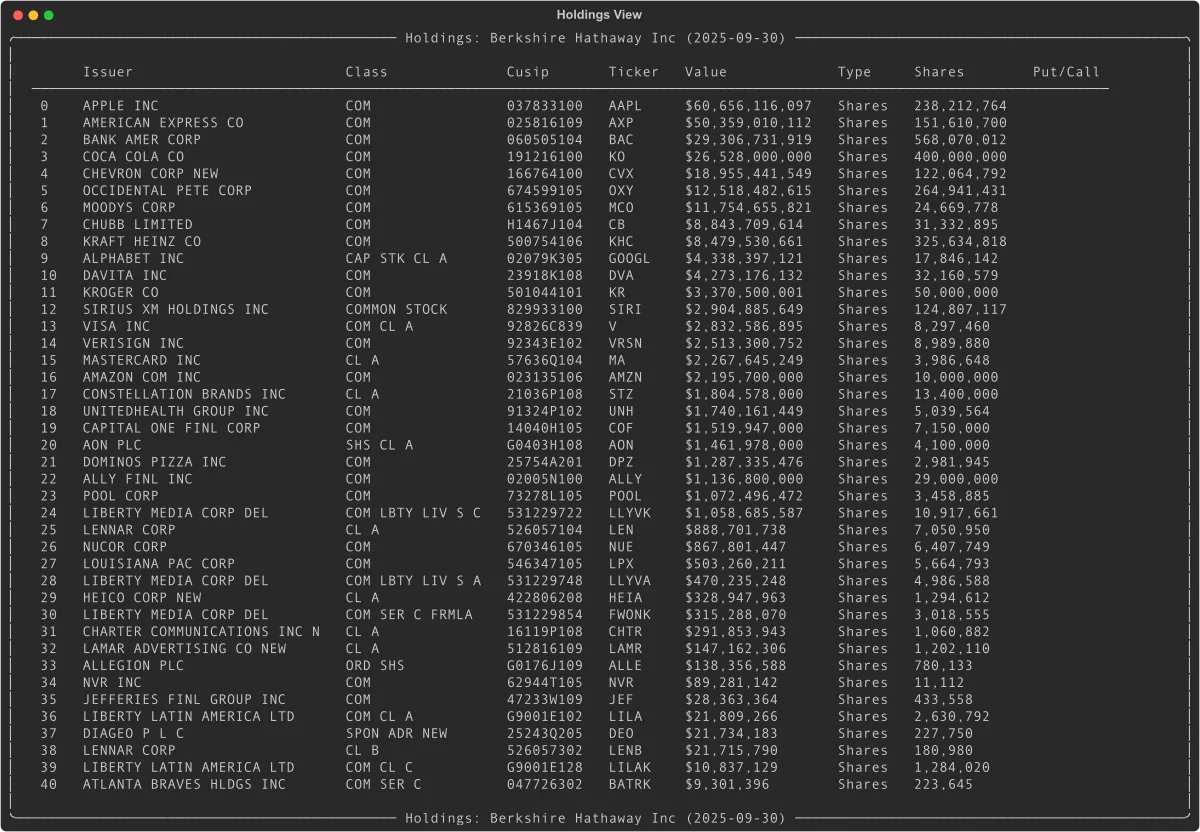Click the VRSN ticker cell

[x=625, y=344]
